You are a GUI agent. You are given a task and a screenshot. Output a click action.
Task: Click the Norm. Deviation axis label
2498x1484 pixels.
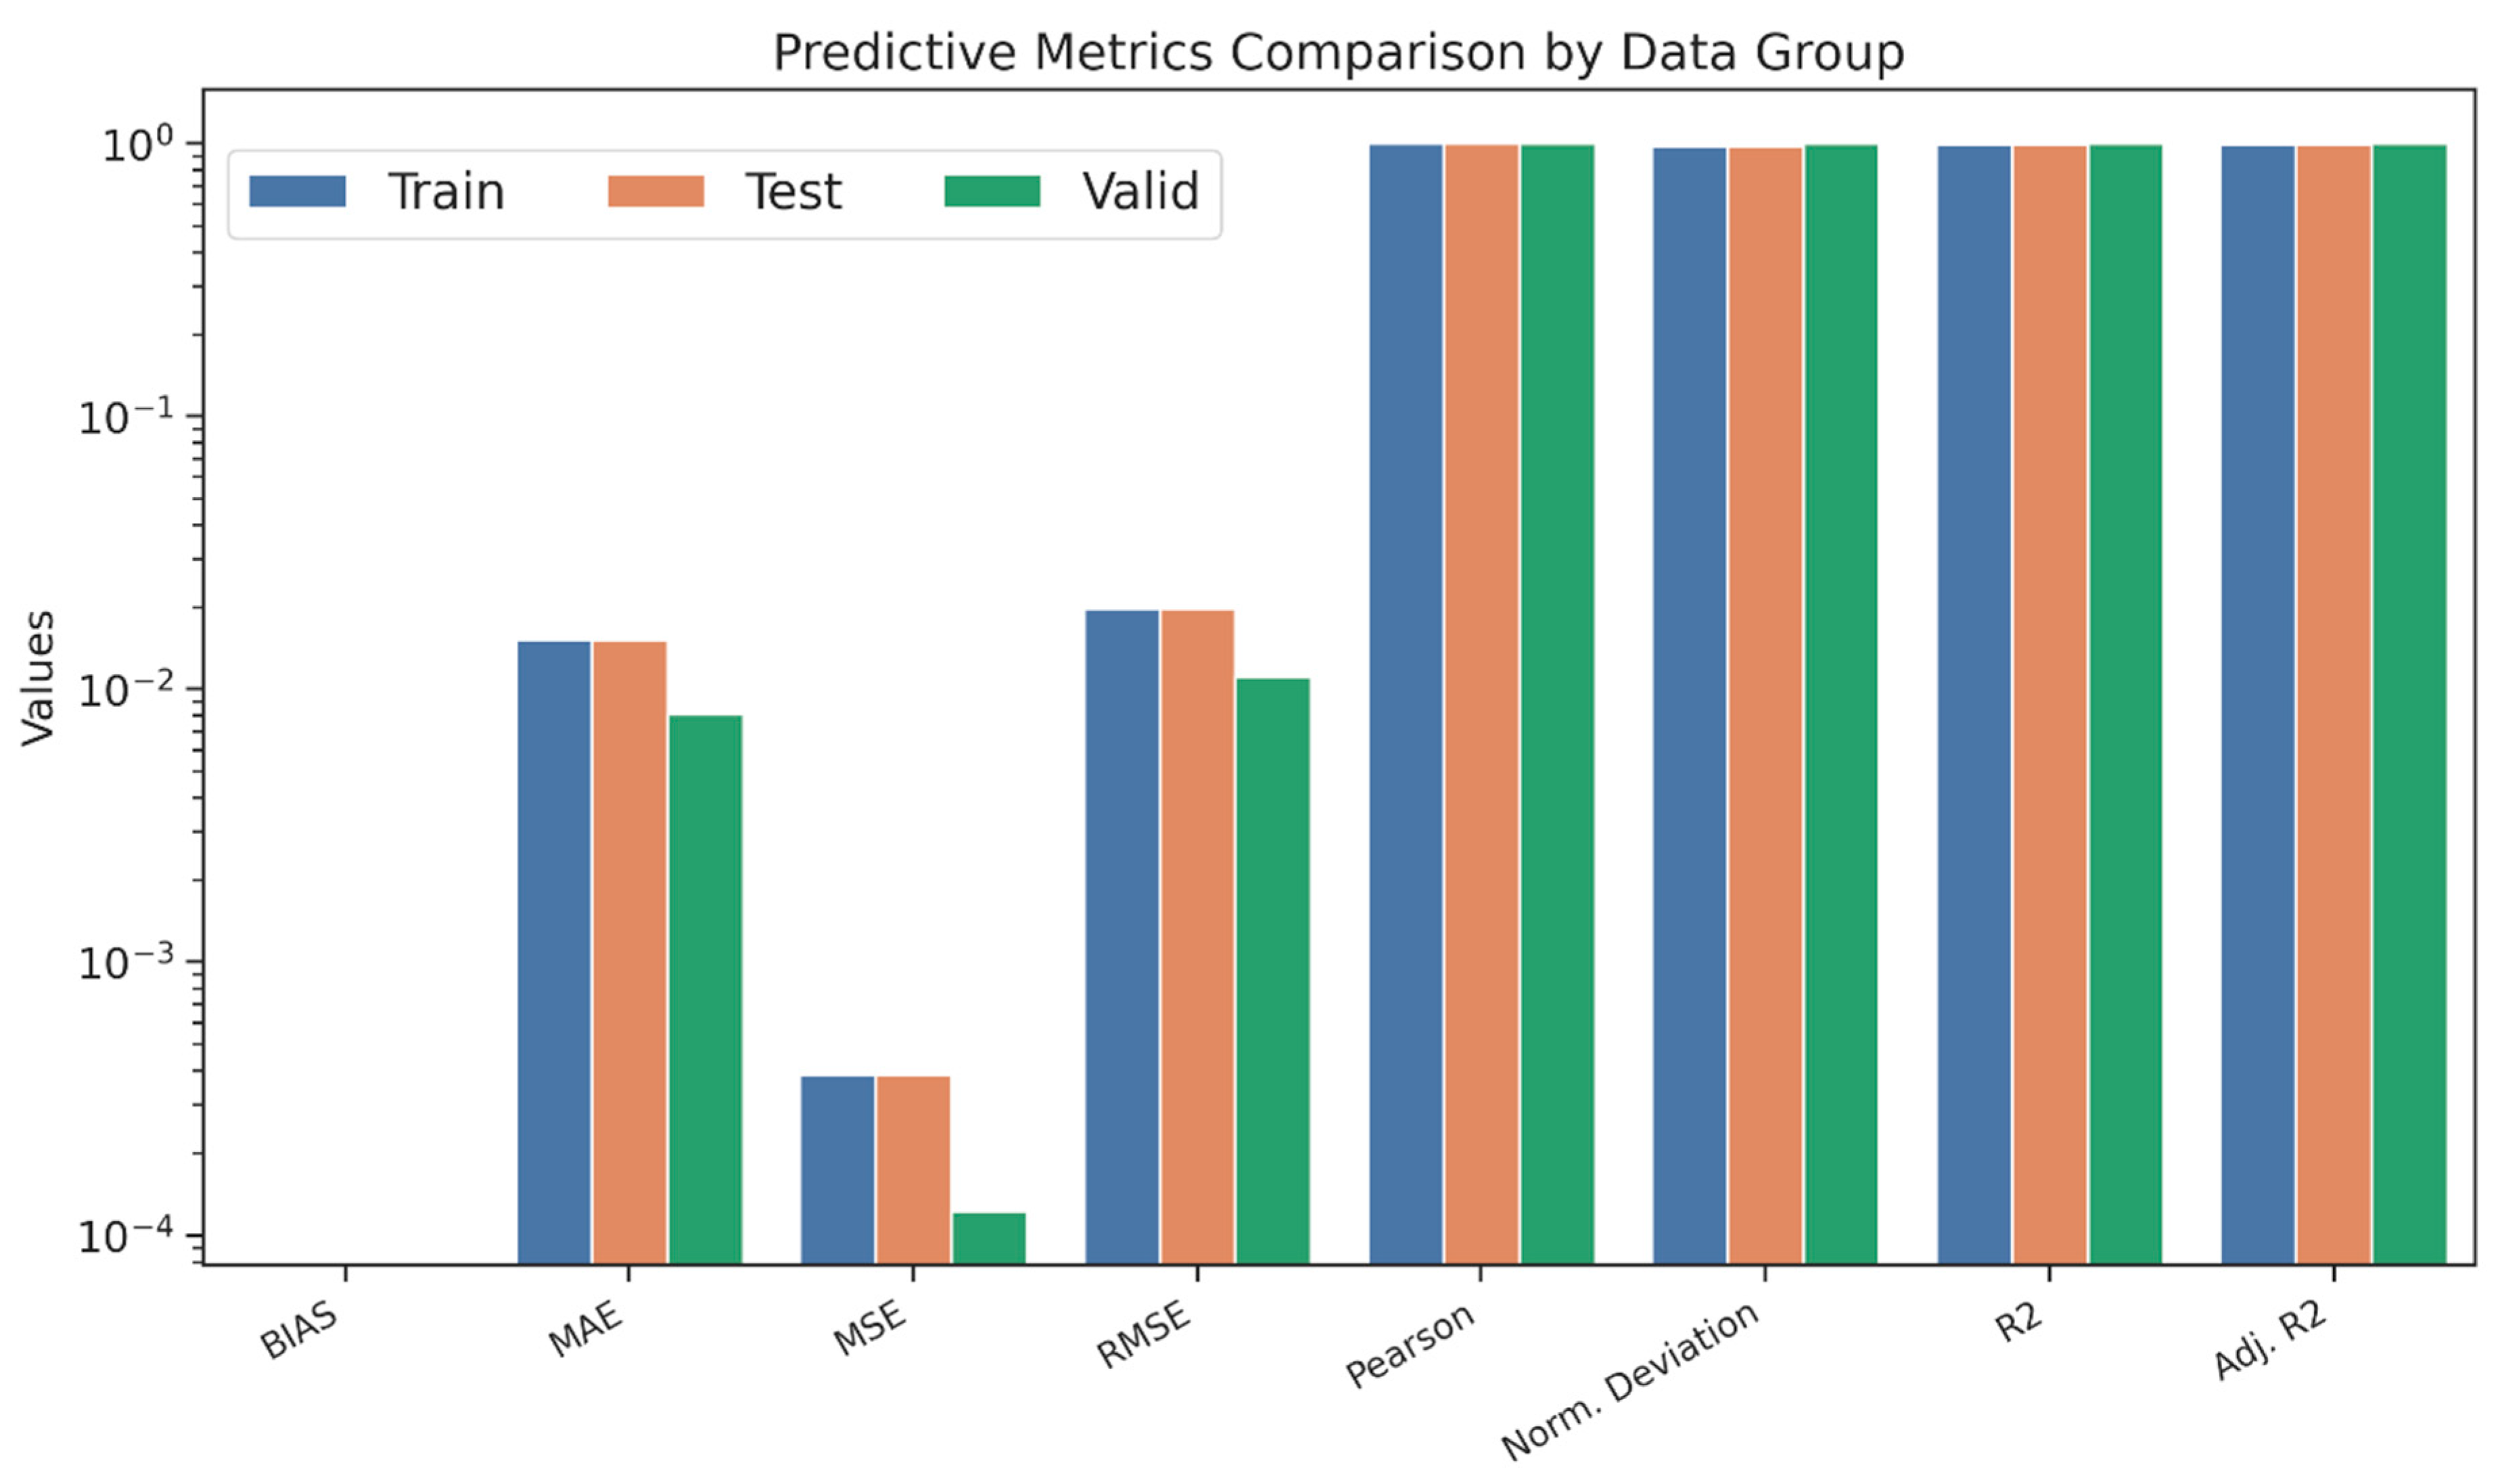pos(1630,1380)
